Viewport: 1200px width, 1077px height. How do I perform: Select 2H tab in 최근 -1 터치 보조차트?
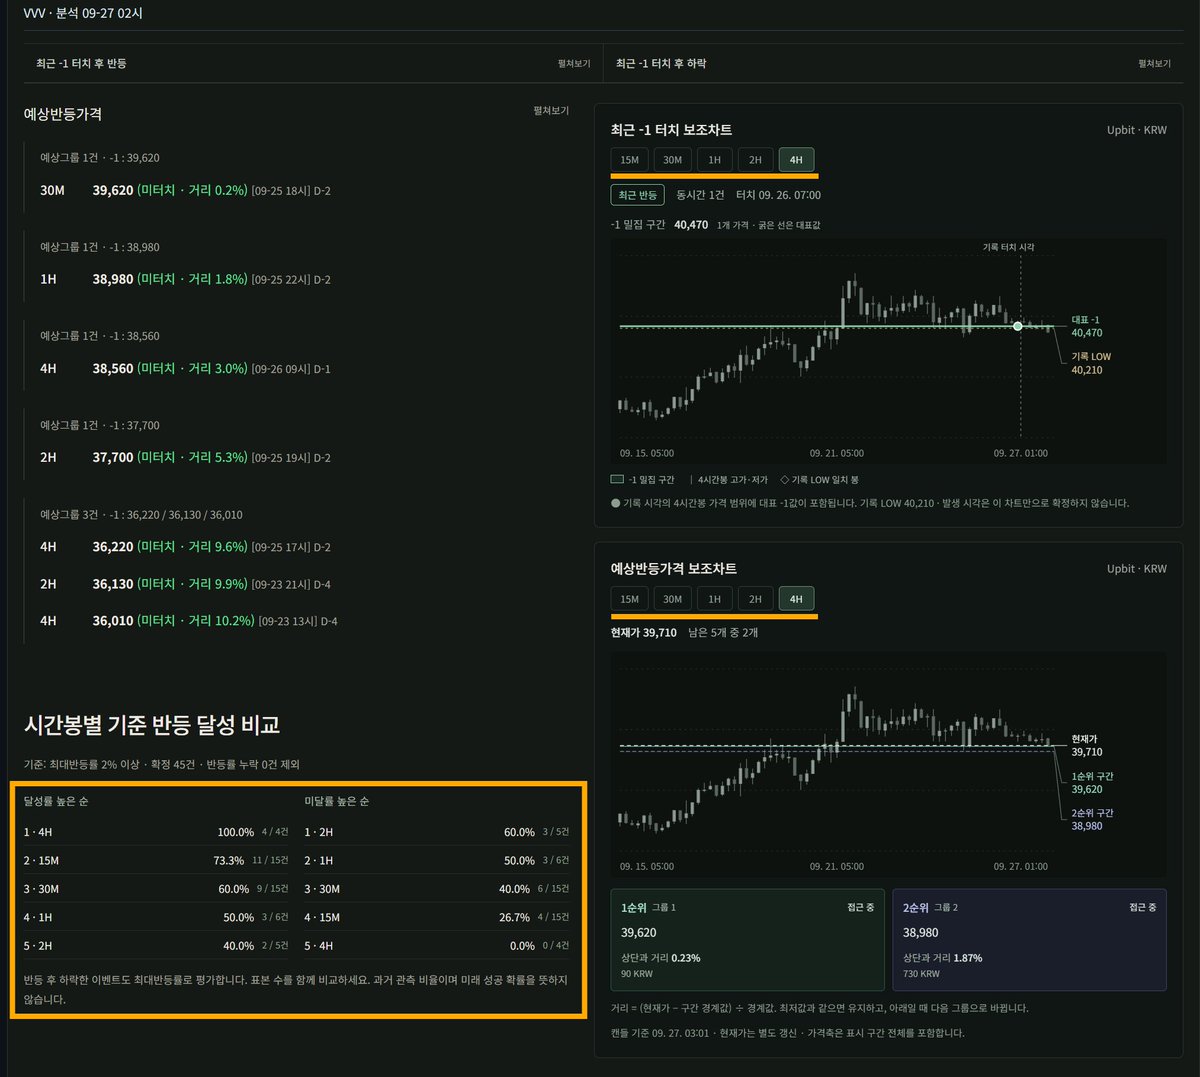(x=755, y=160)
